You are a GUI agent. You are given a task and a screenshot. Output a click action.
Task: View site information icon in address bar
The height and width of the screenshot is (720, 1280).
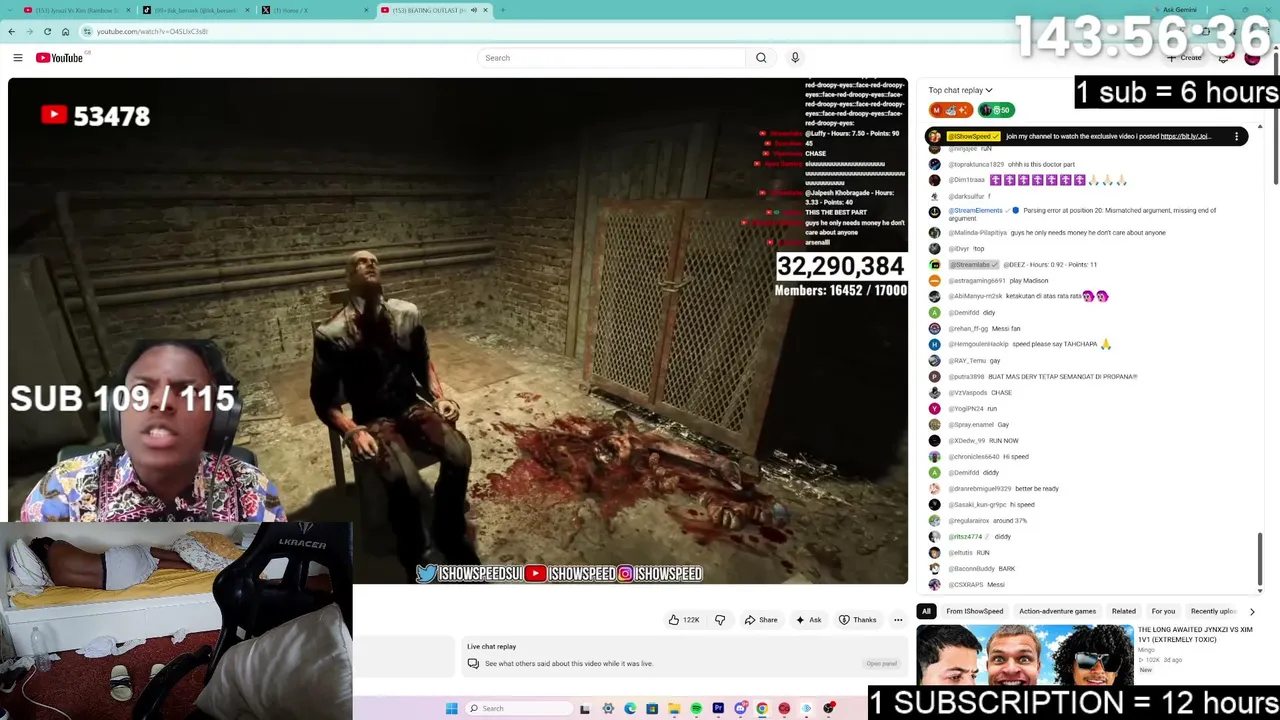87,31
